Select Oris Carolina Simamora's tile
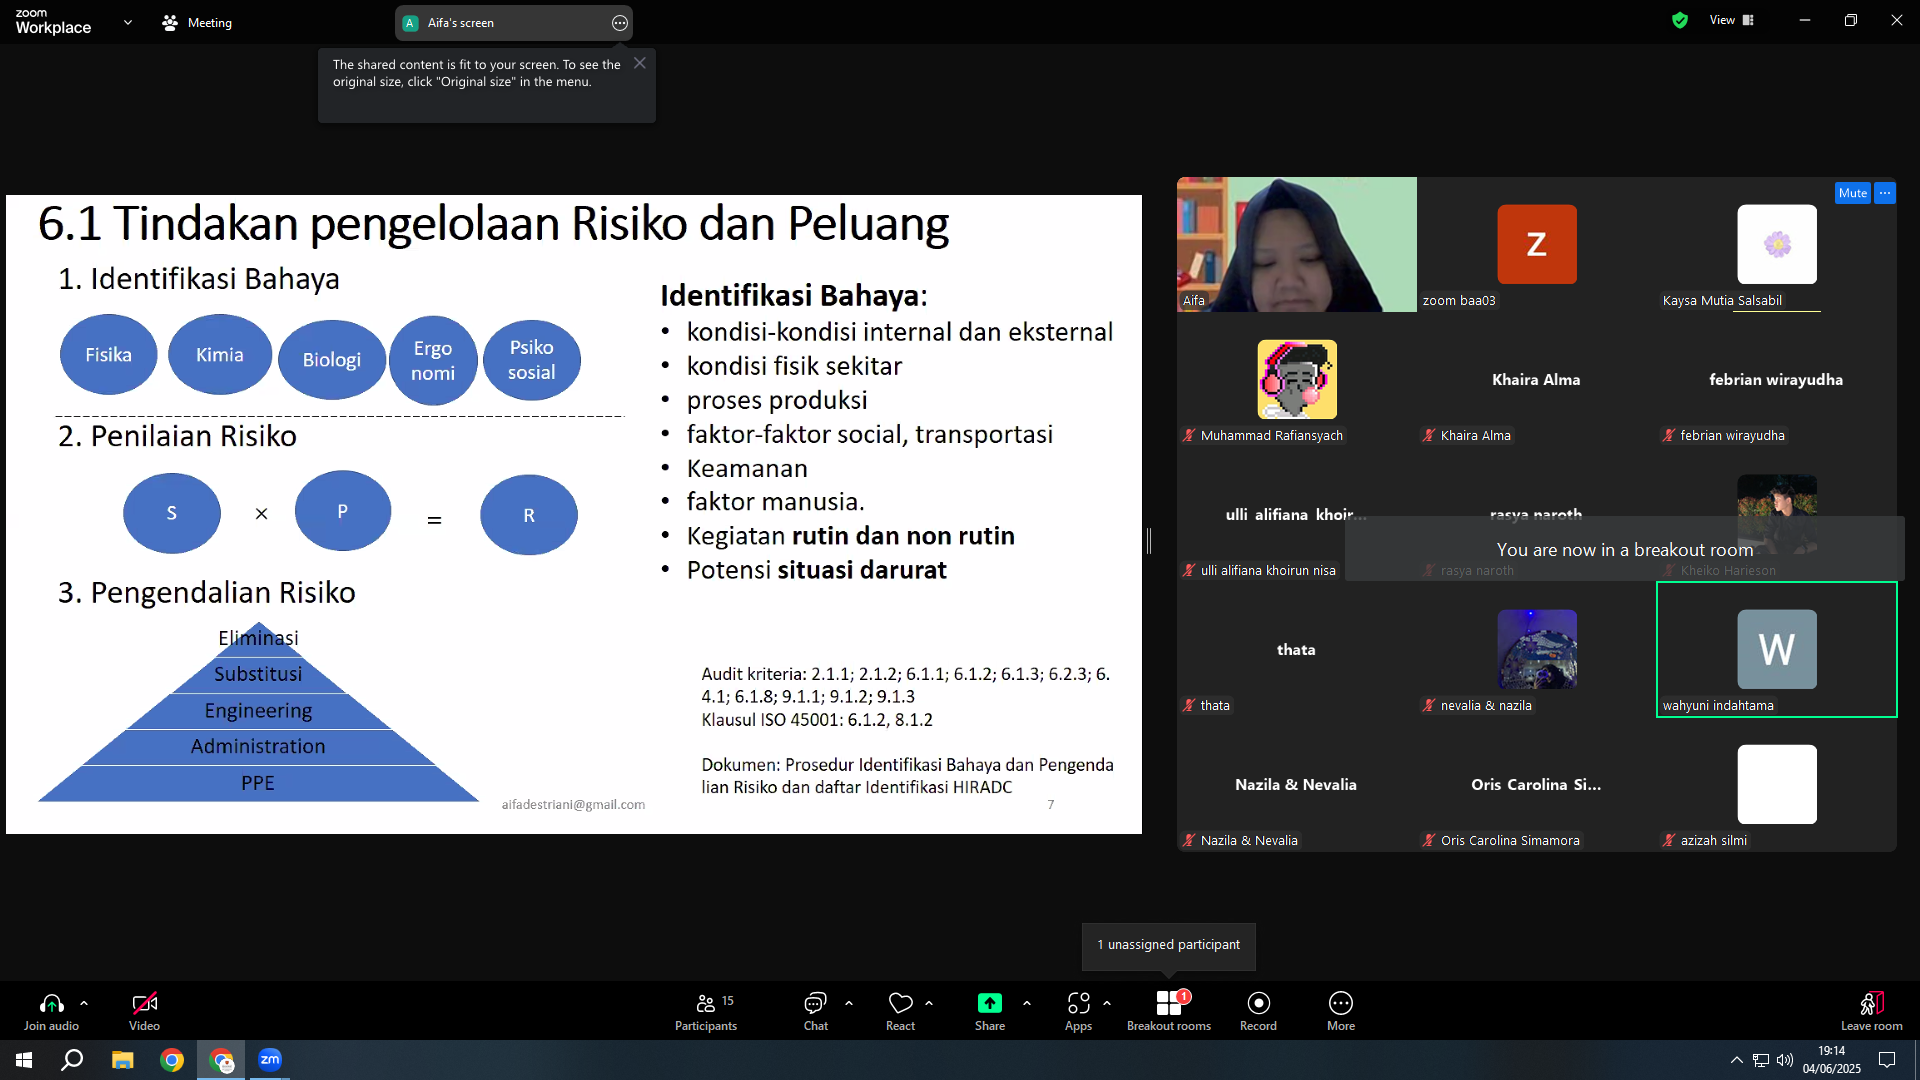 point(1537,785)
